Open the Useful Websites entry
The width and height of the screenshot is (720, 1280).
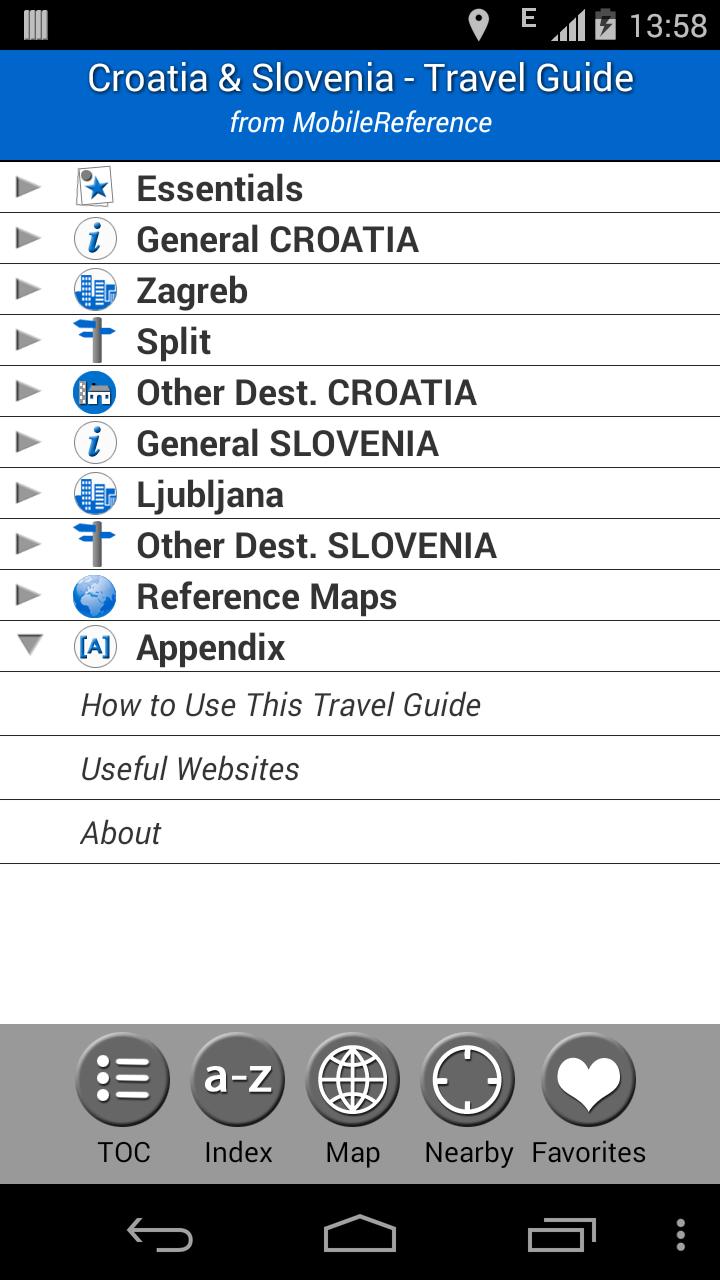189,768
